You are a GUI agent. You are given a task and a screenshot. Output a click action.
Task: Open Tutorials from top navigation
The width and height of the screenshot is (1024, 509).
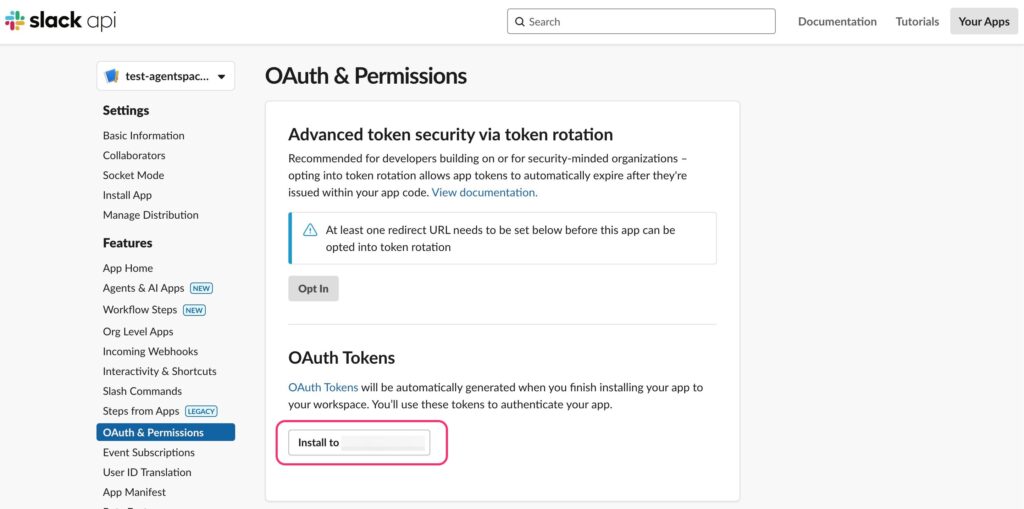point(917,22)
